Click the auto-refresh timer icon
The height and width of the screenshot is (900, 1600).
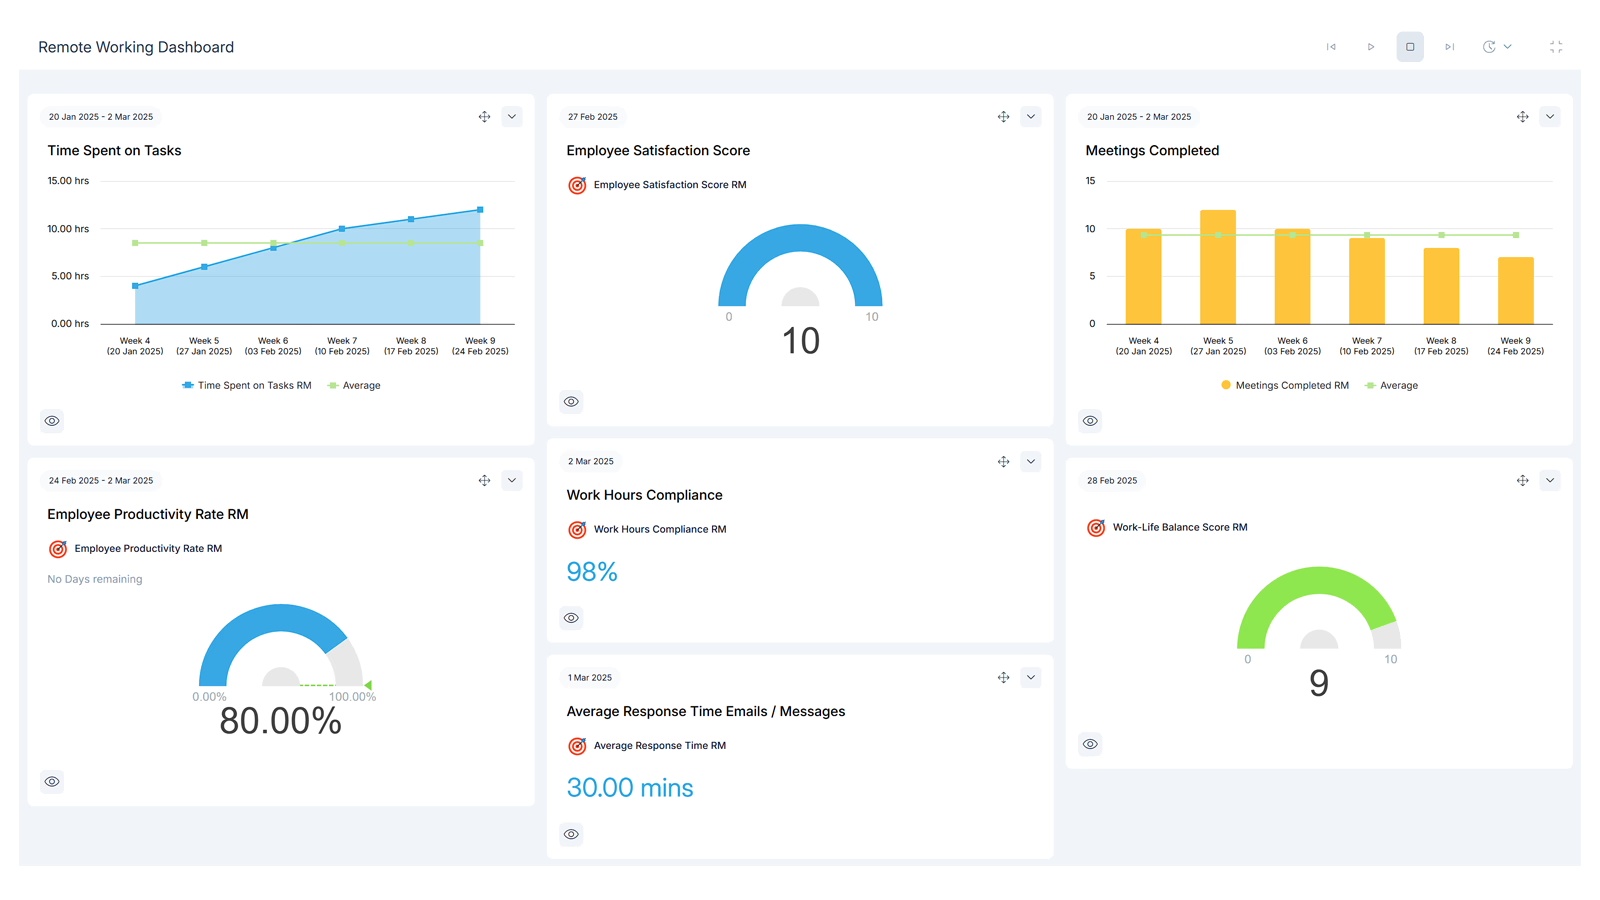tap(1489, 47)
